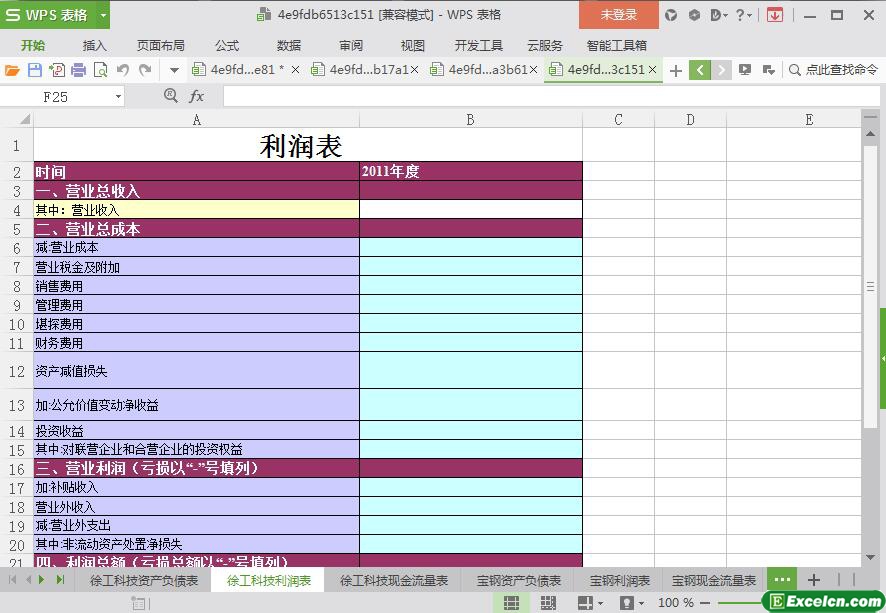
Task: Open a new document tab with plus
Action: (676, 70)
